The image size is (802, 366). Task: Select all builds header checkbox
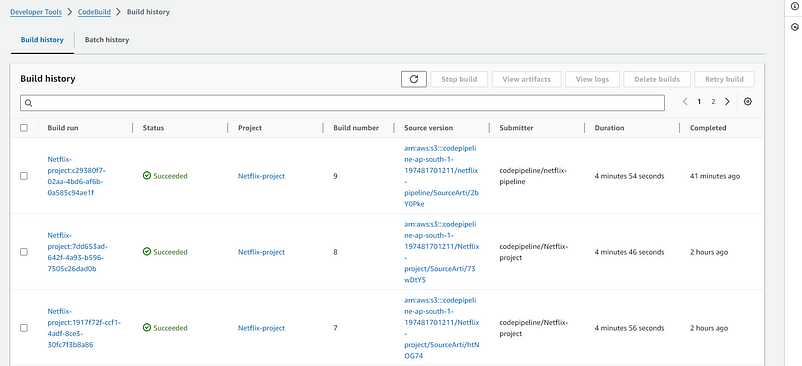[24, 128]
